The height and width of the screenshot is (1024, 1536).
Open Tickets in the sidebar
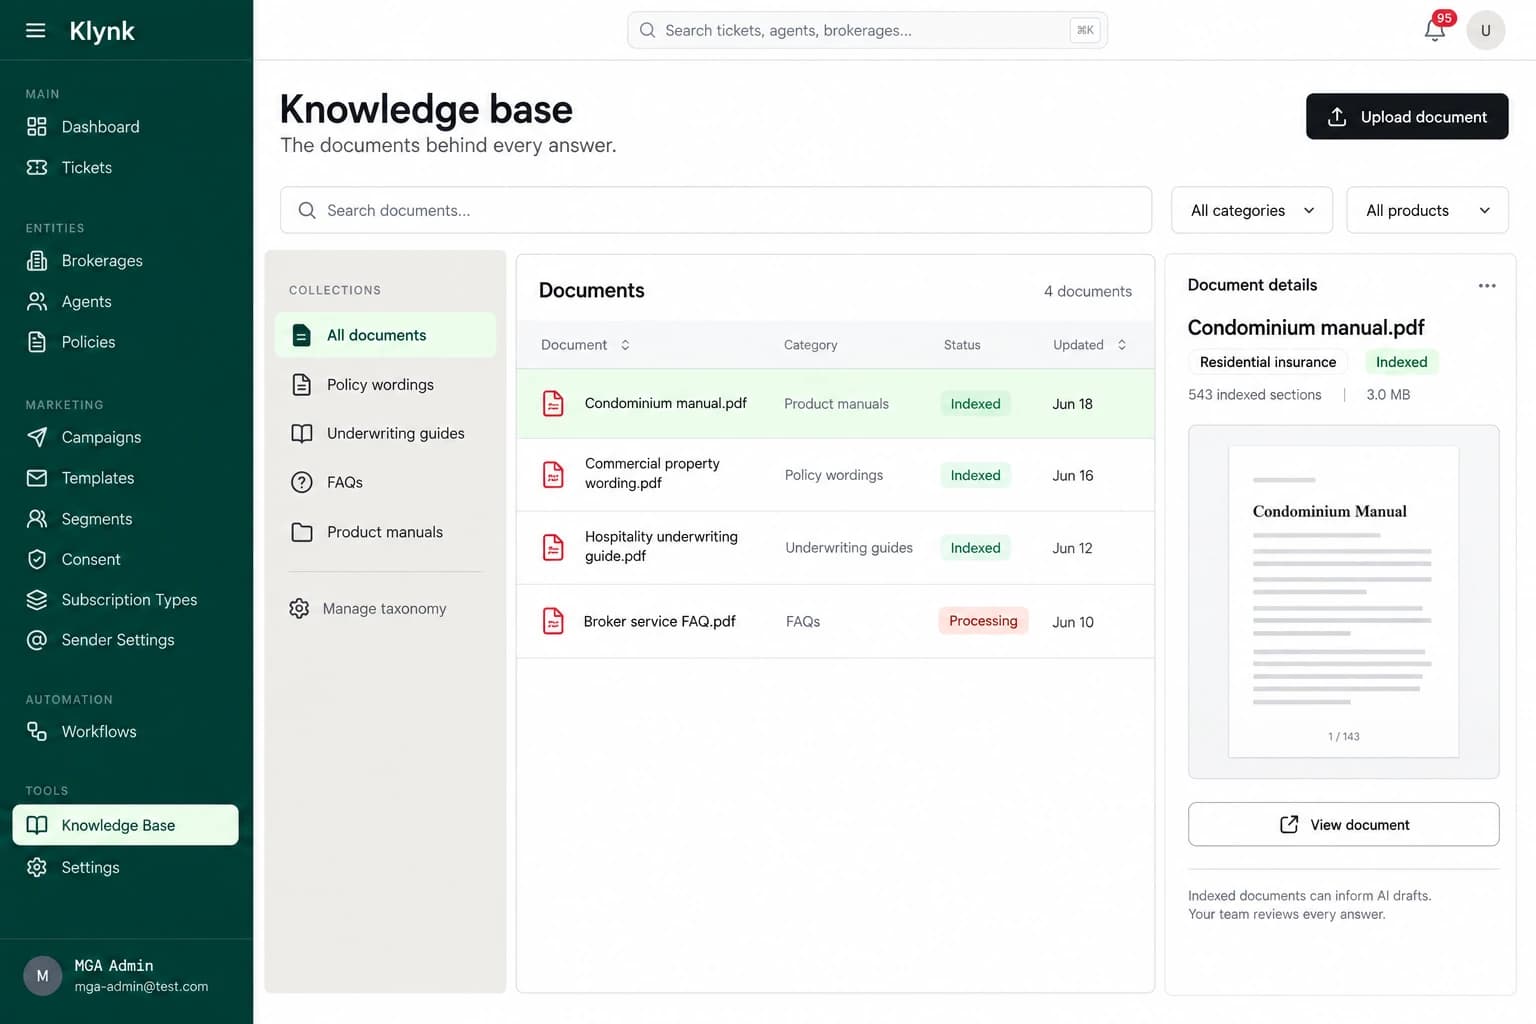[125, 167]
